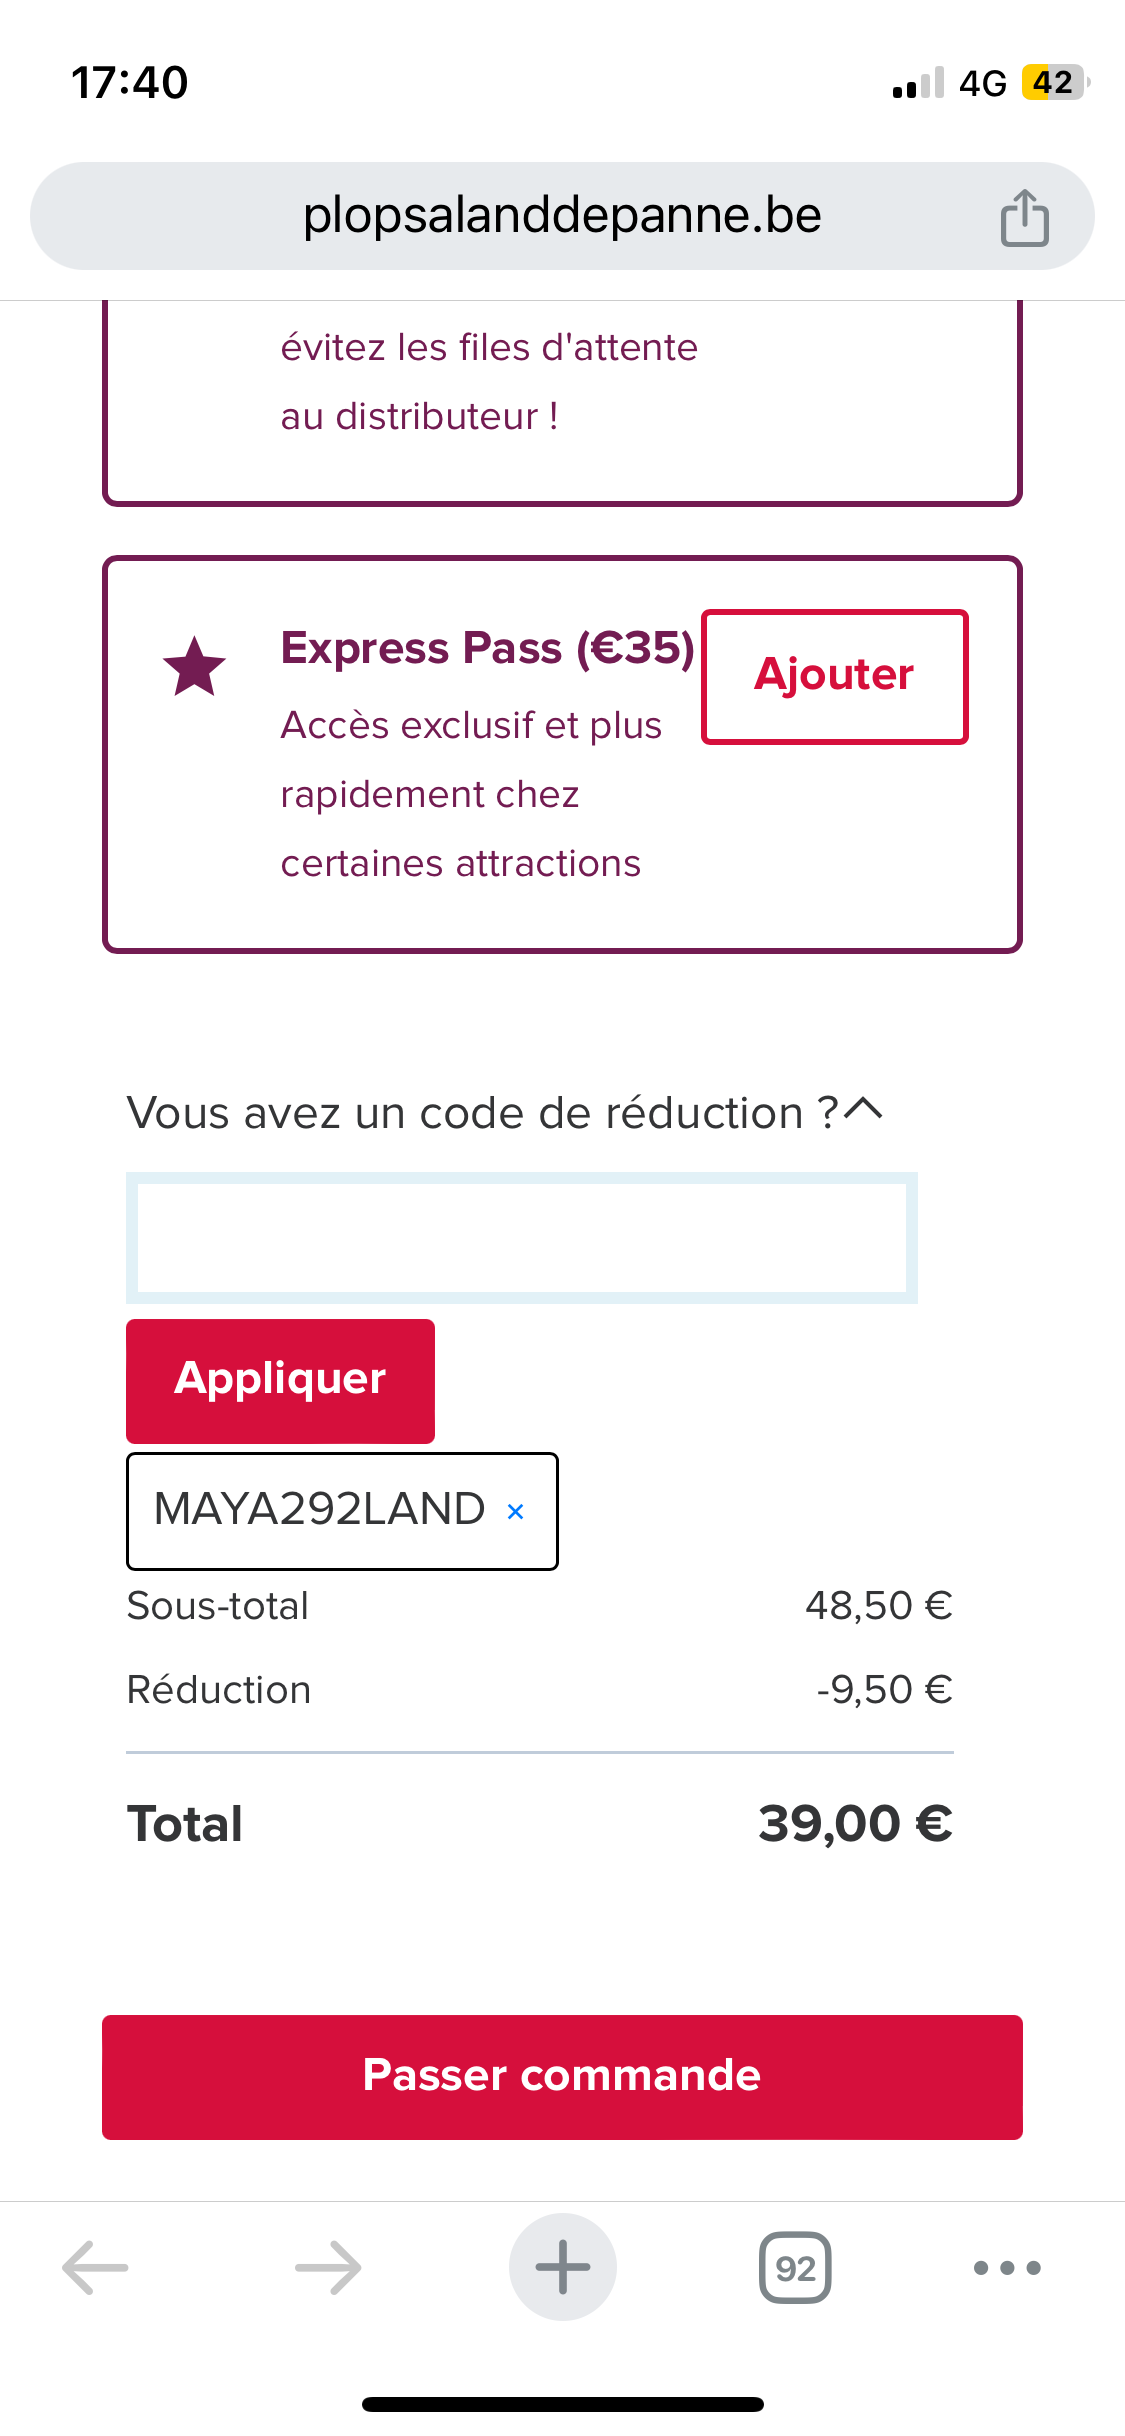Tap the plopsalanddepanne.be address bar
1125x2436 pixels.
[x=561, y=216]
